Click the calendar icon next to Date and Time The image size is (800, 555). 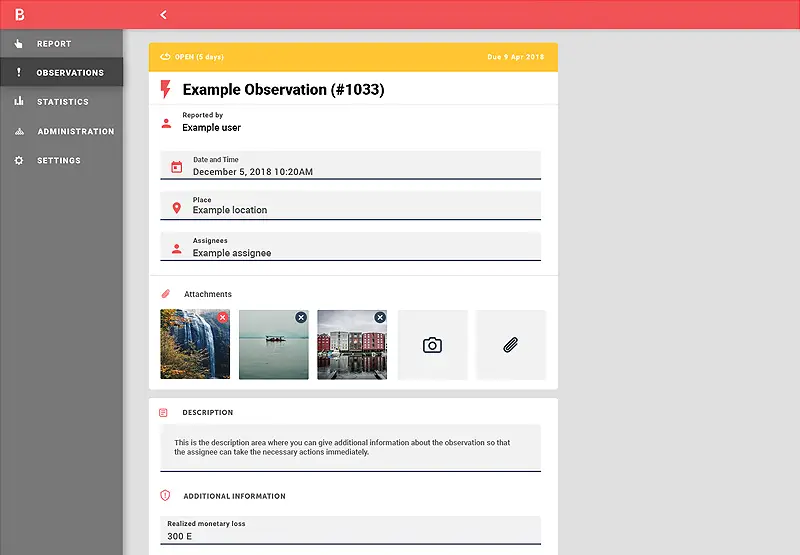176,167
